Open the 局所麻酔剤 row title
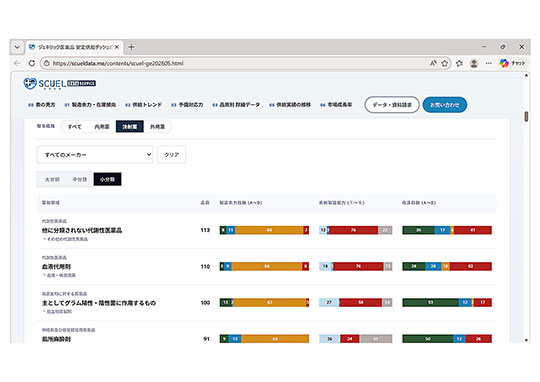 56,339
